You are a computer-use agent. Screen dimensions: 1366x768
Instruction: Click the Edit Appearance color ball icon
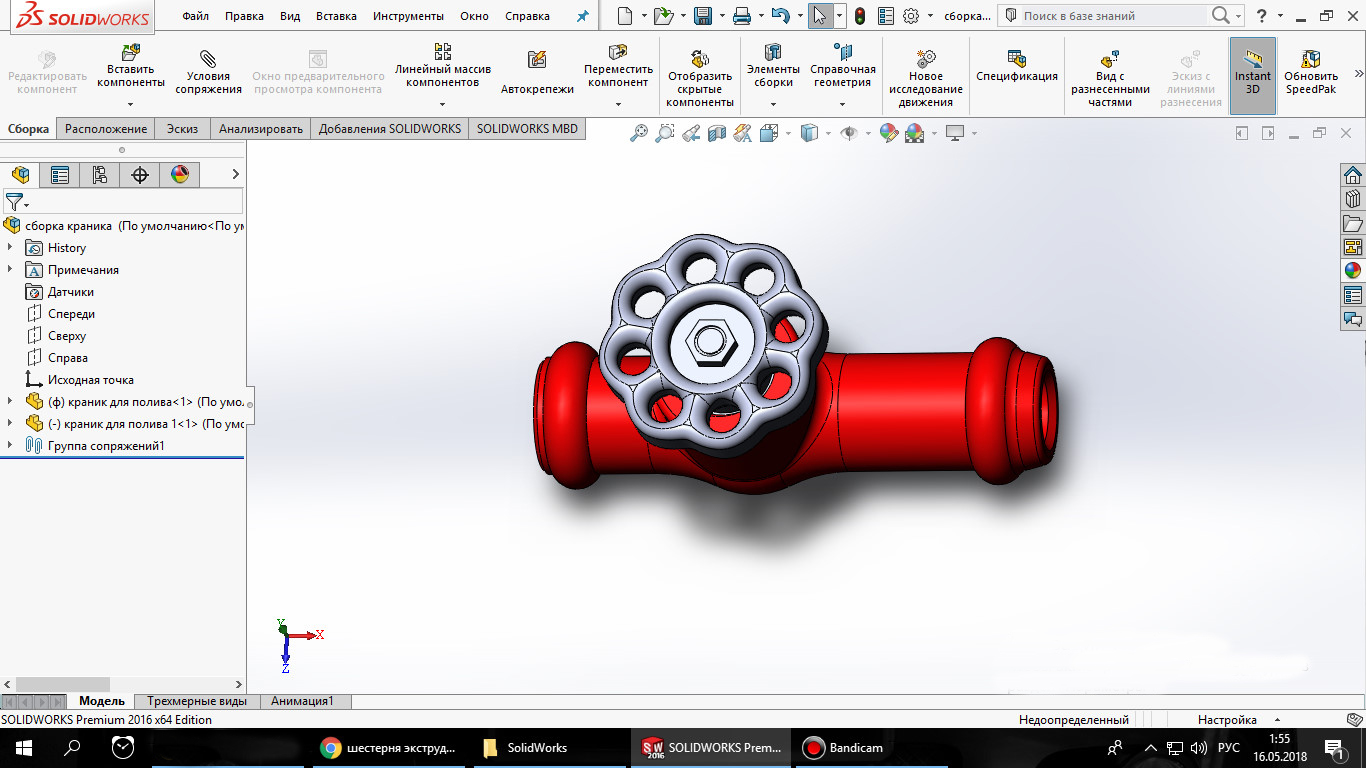(x=888, y=133)
